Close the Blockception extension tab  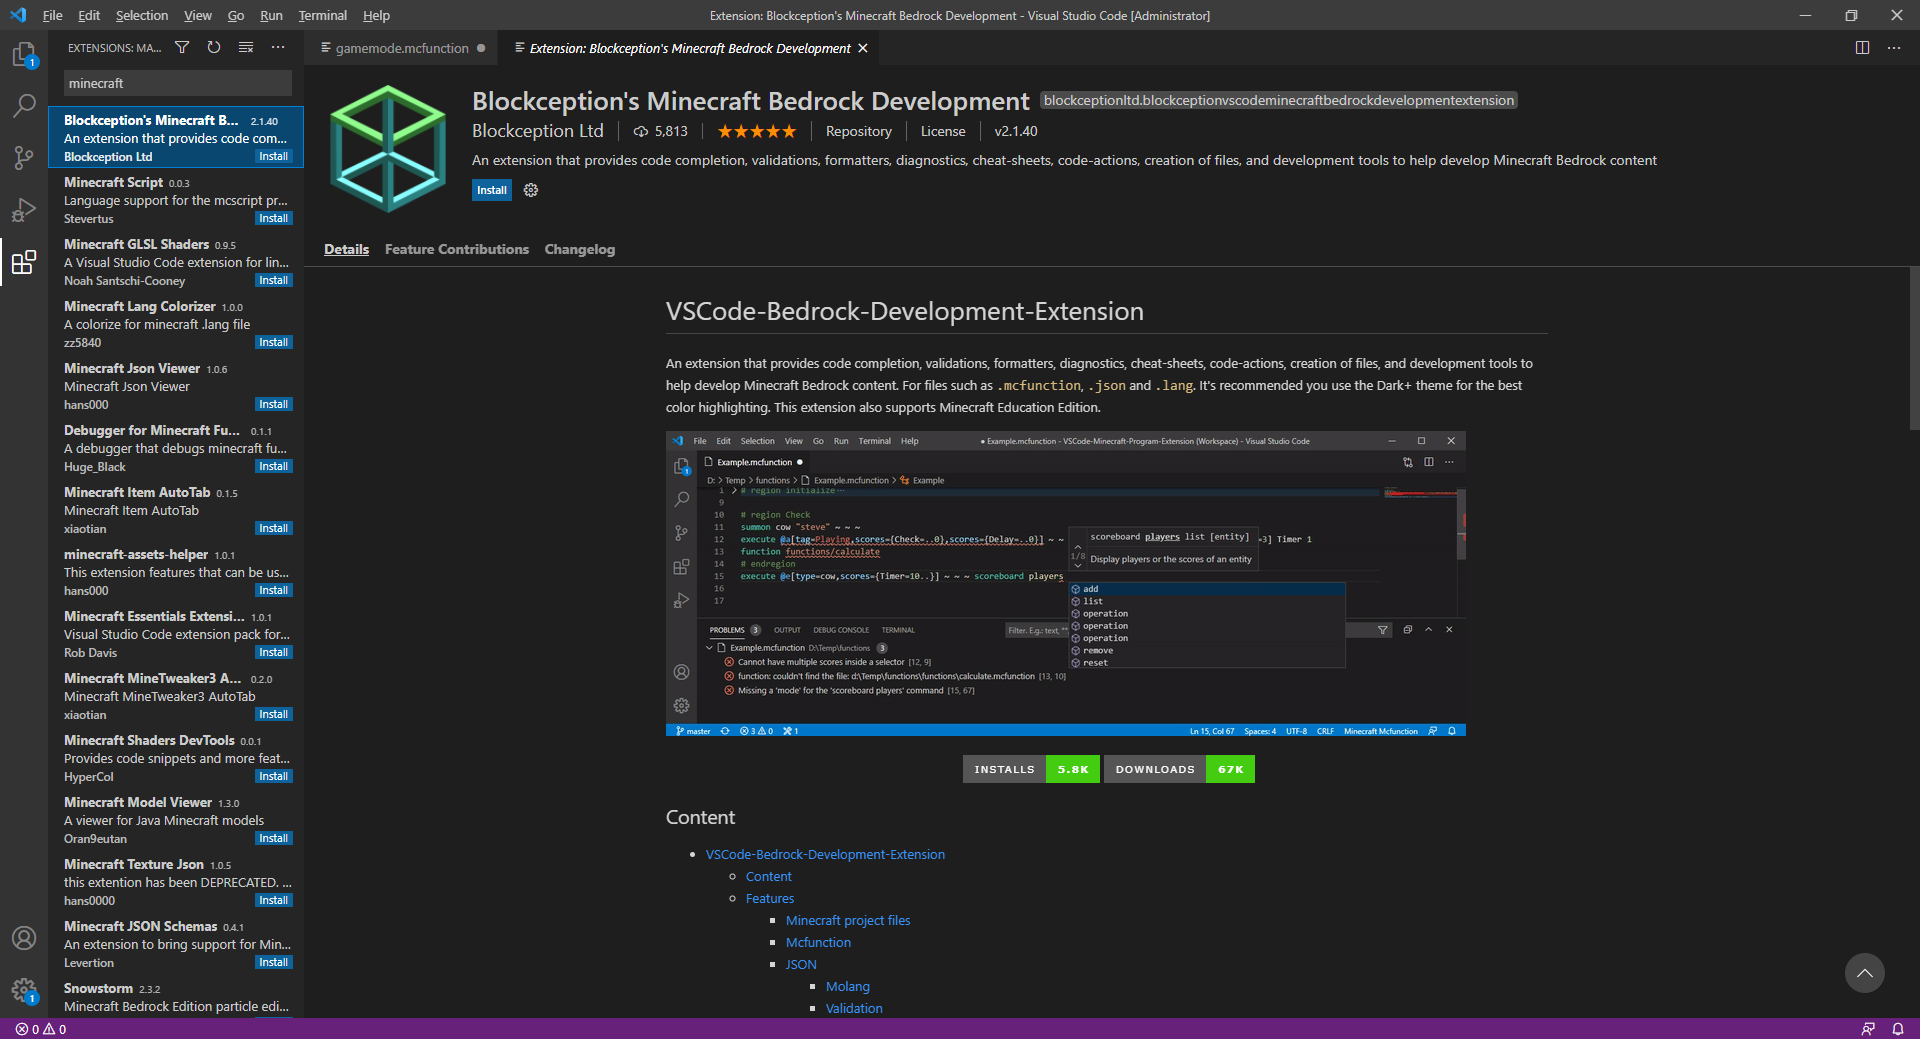pos(863,48)
